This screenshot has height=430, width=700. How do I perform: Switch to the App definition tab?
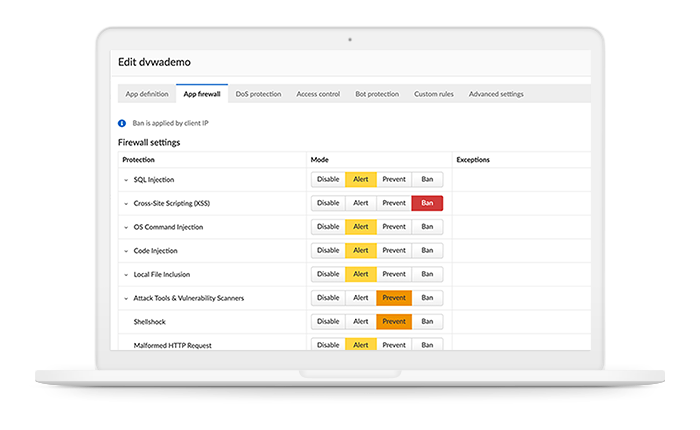point(147,94)
